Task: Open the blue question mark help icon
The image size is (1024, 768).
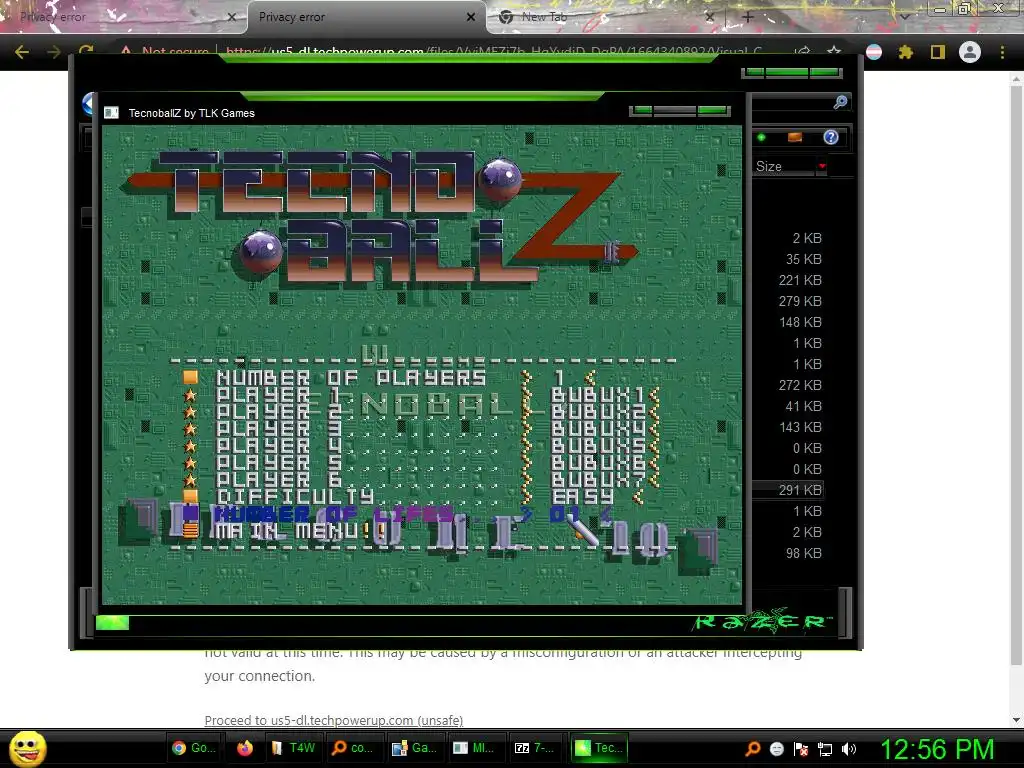Action: point(830,137)
